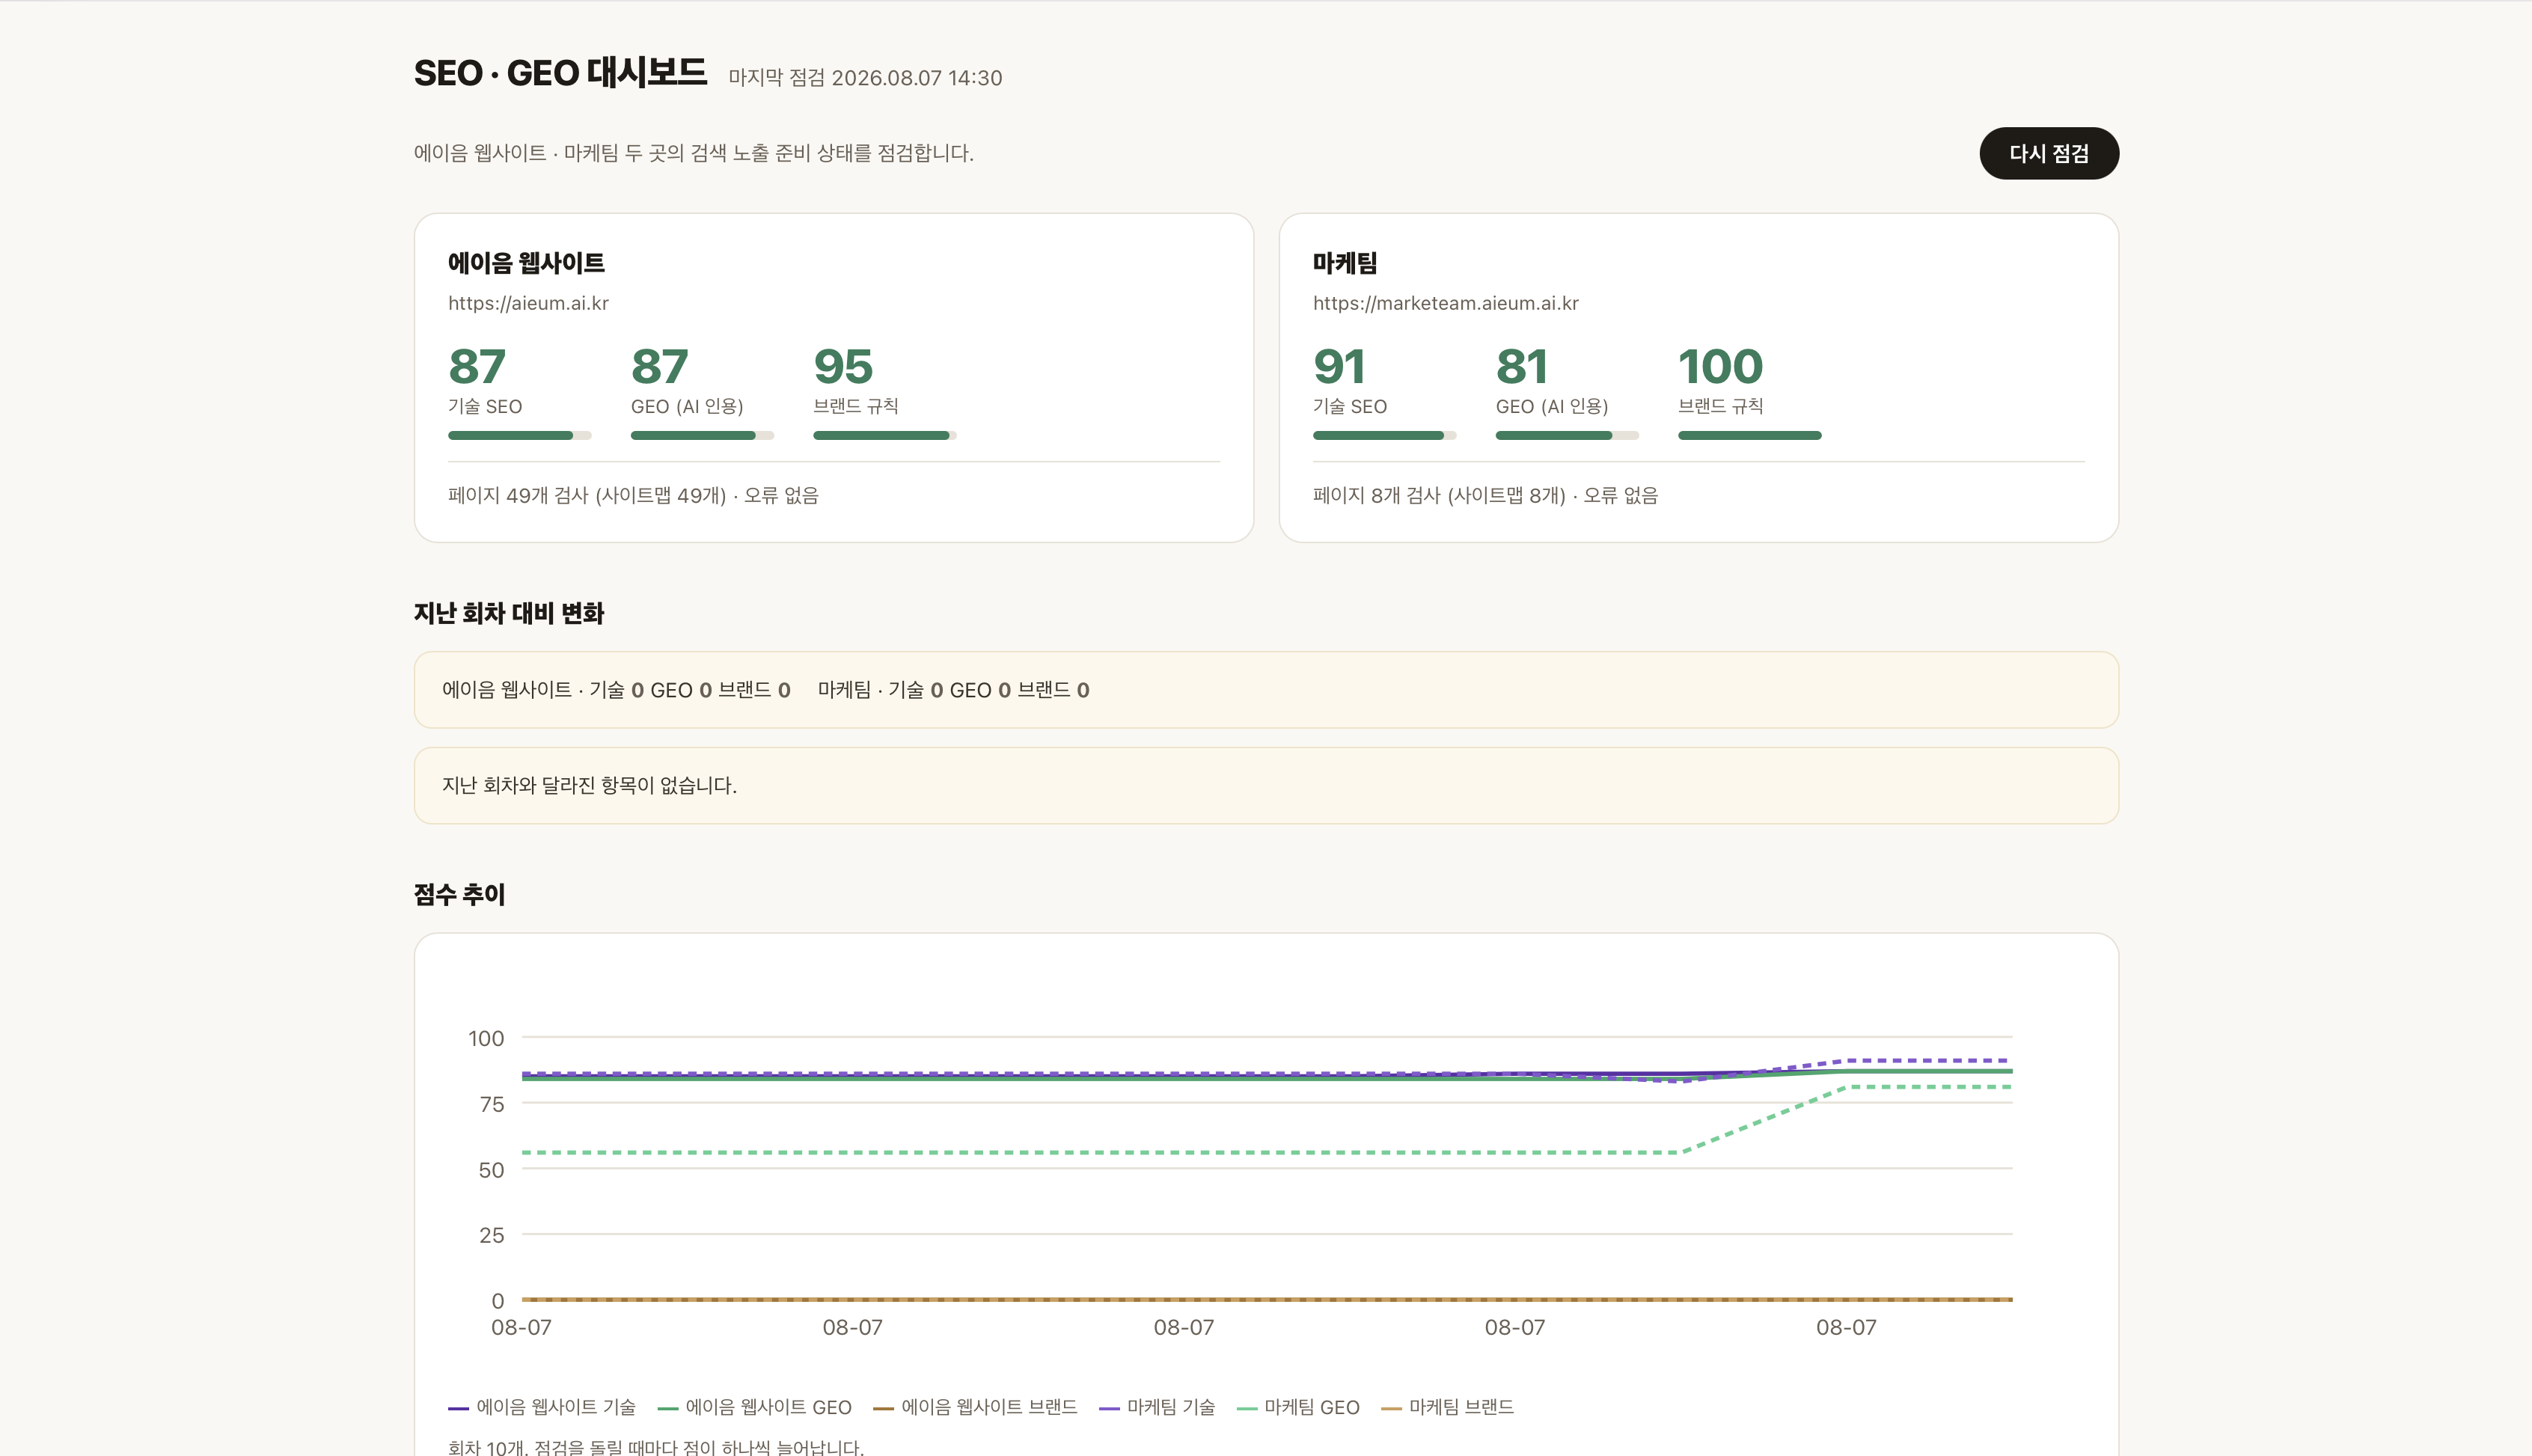The width and height of the screenshot is (2532, 1456).
Task: Click the 마케팀 · 기술 0 GEO 0 change text
Action: coord(953,690)
